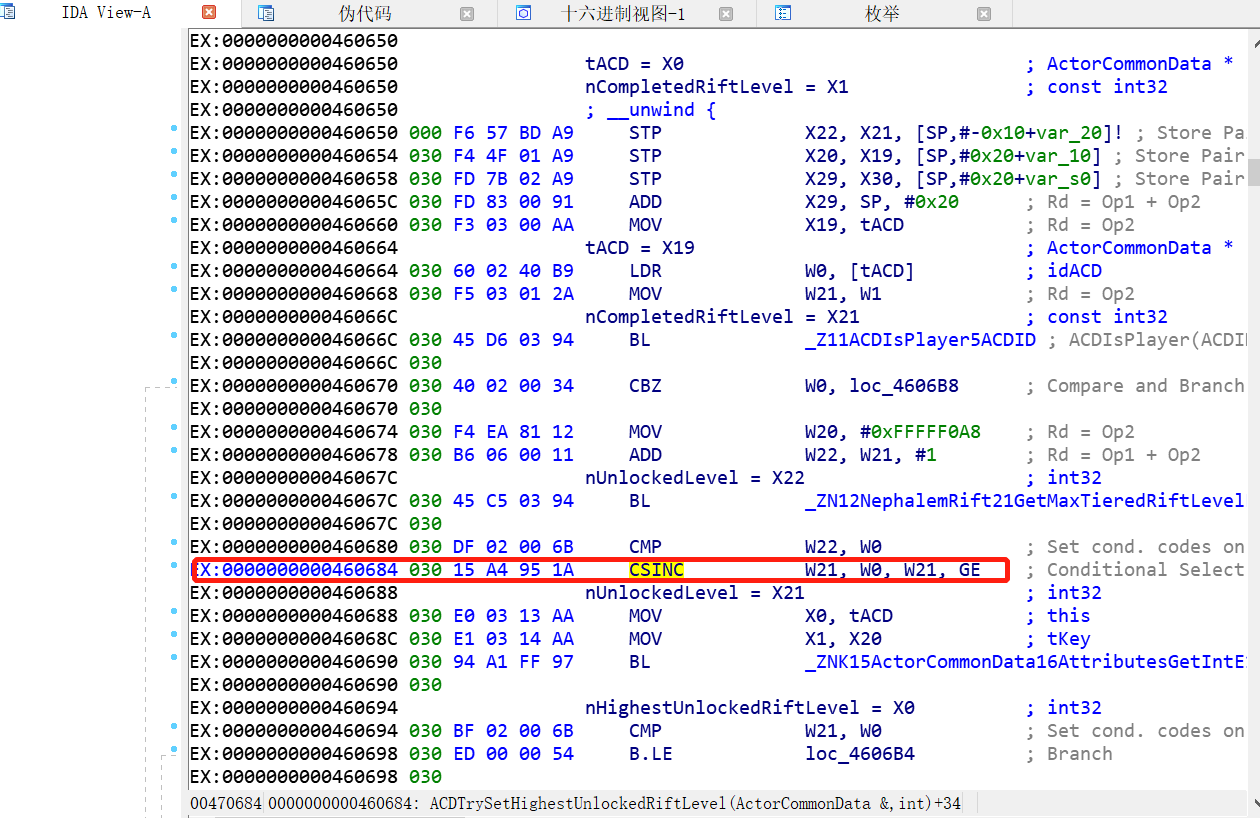Click the 枚举 tab icon

[x=783, y=13]
